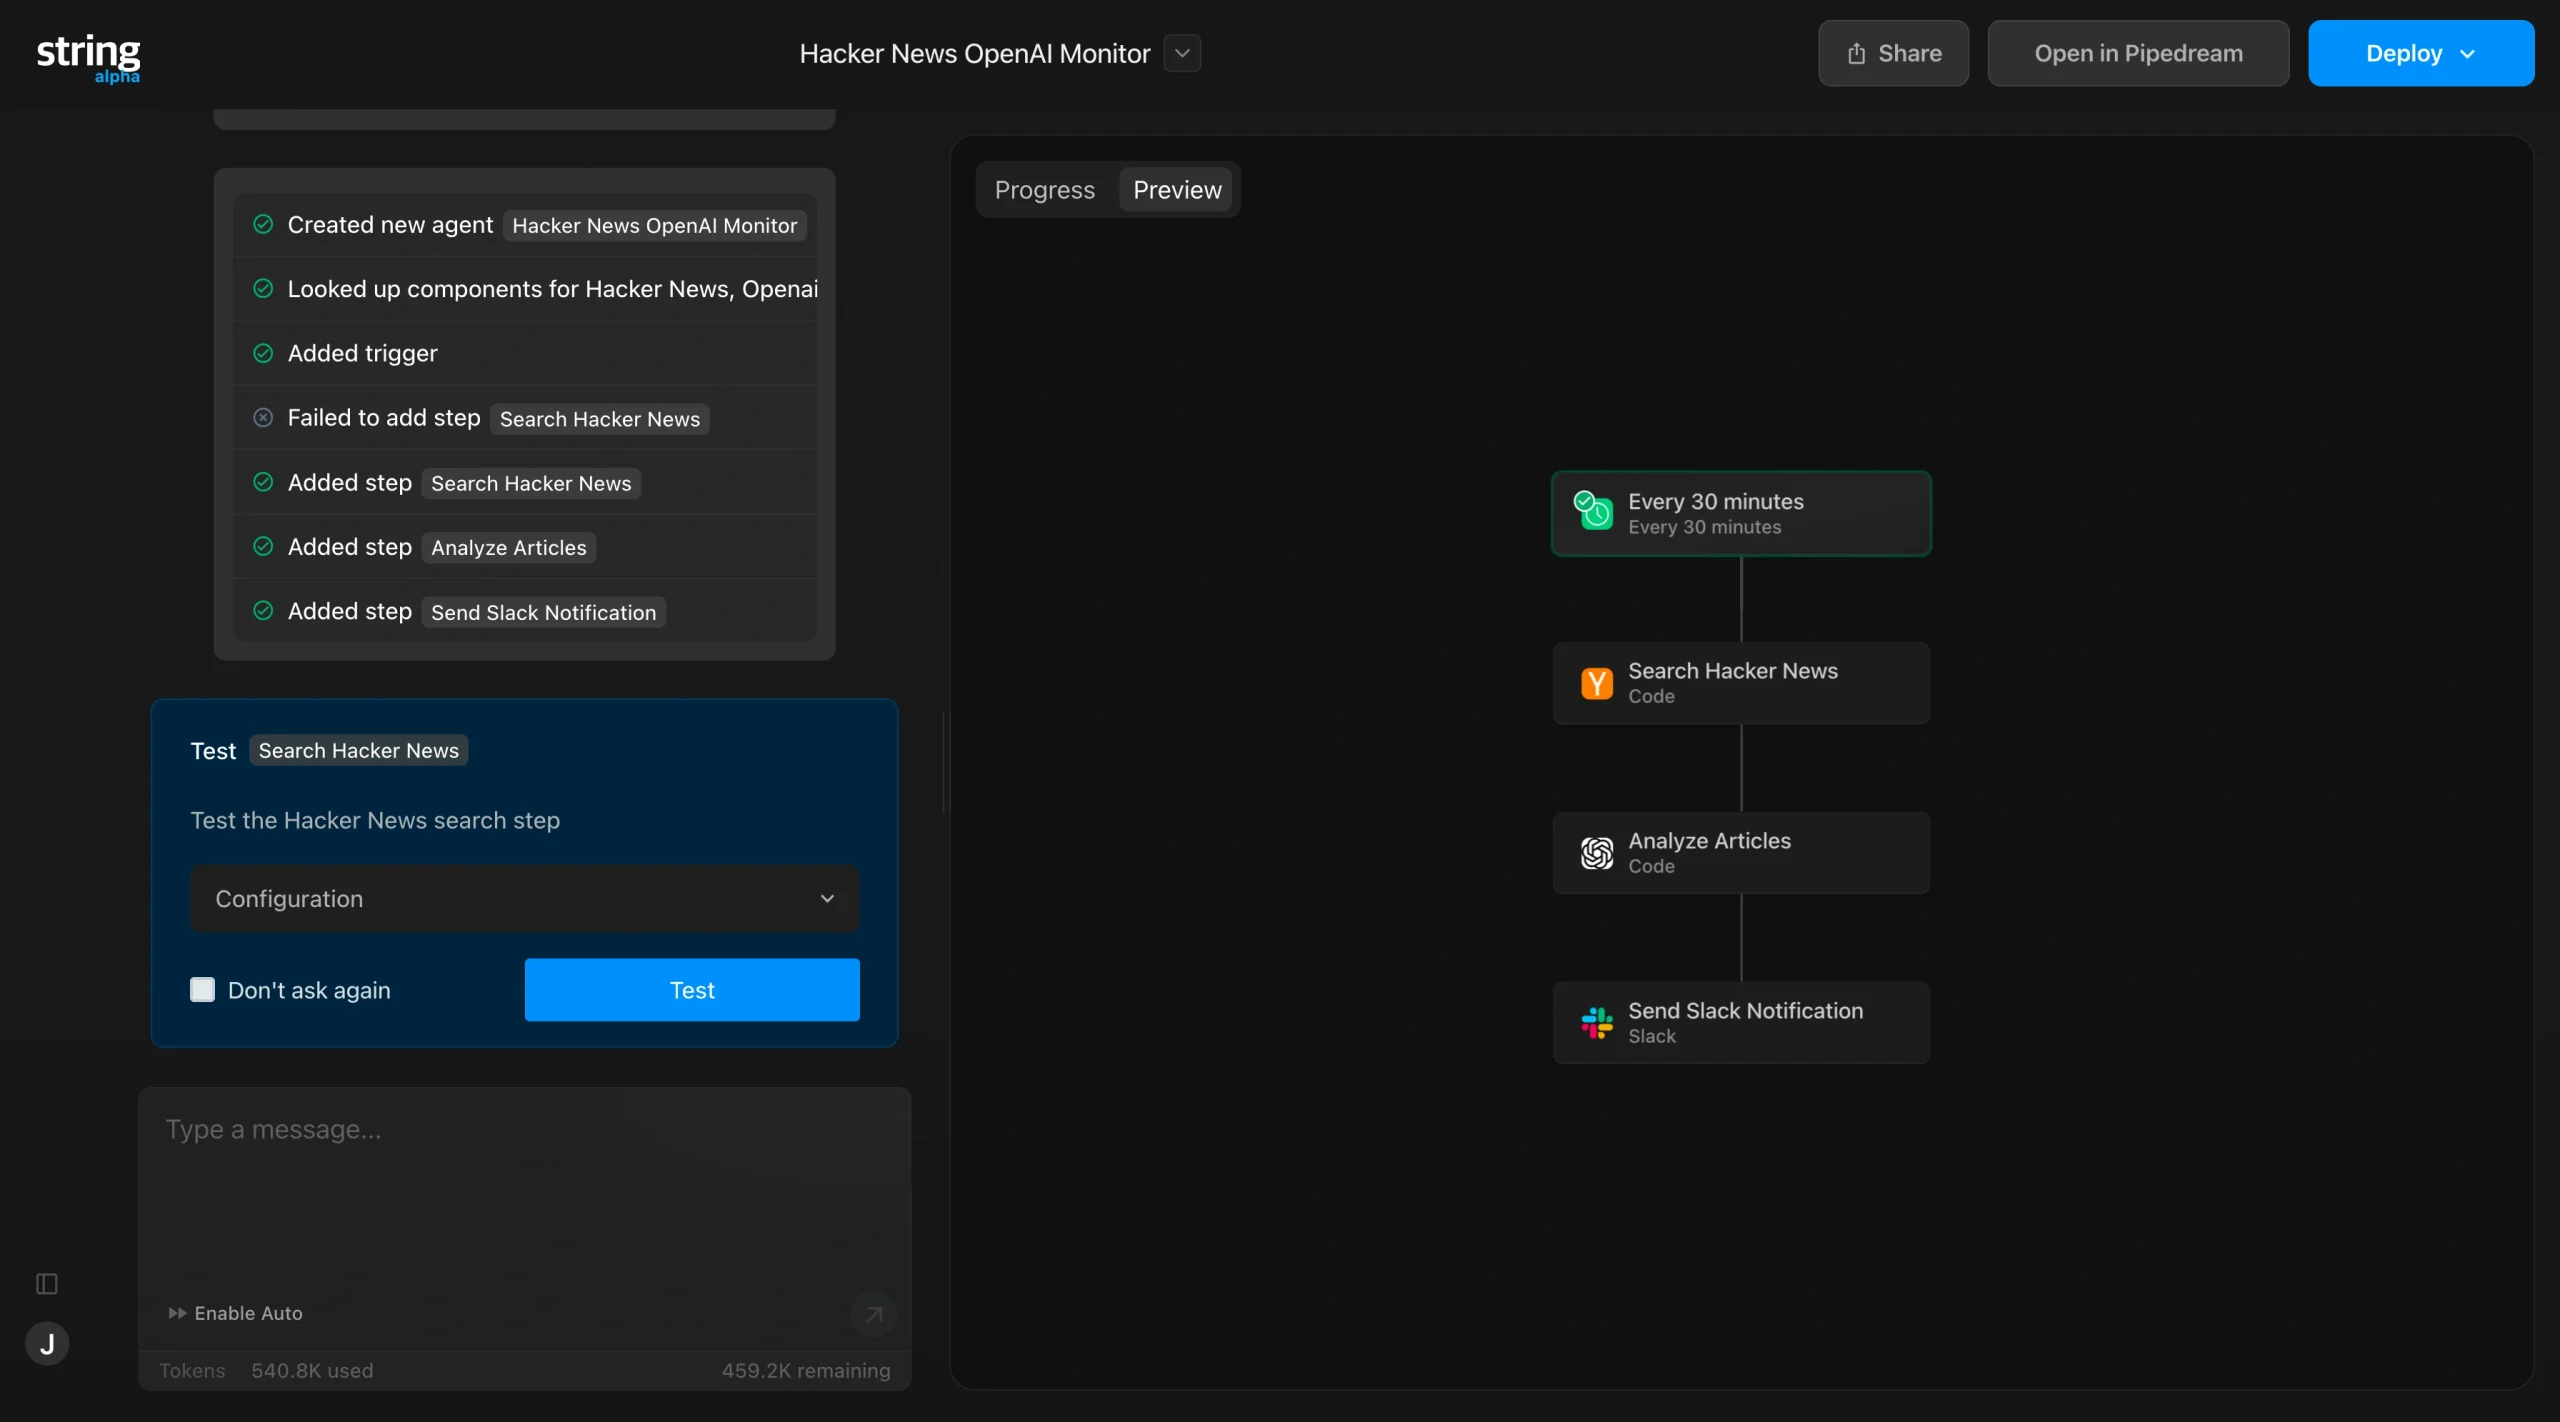The width and height of the screenshot is (2560, 1422).
Task: Click the send message arrow icon
Action: pyautogui.click(x=873, y=1313)
